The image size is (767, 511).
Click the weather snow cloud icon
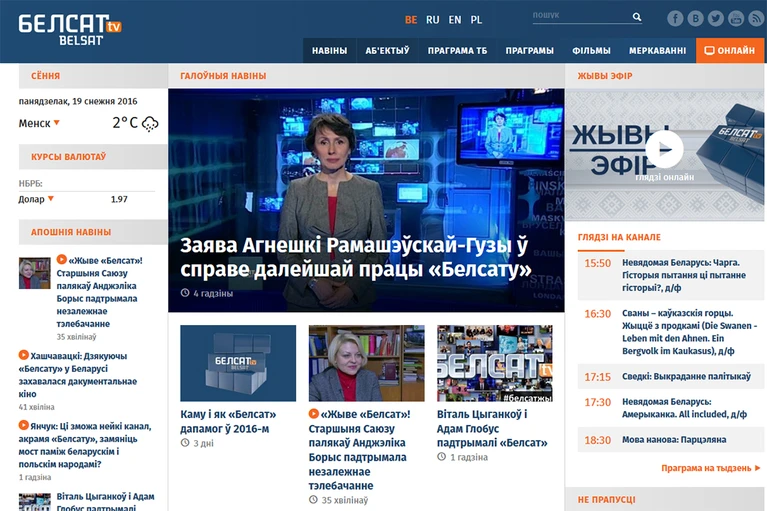tap(150, 124)
